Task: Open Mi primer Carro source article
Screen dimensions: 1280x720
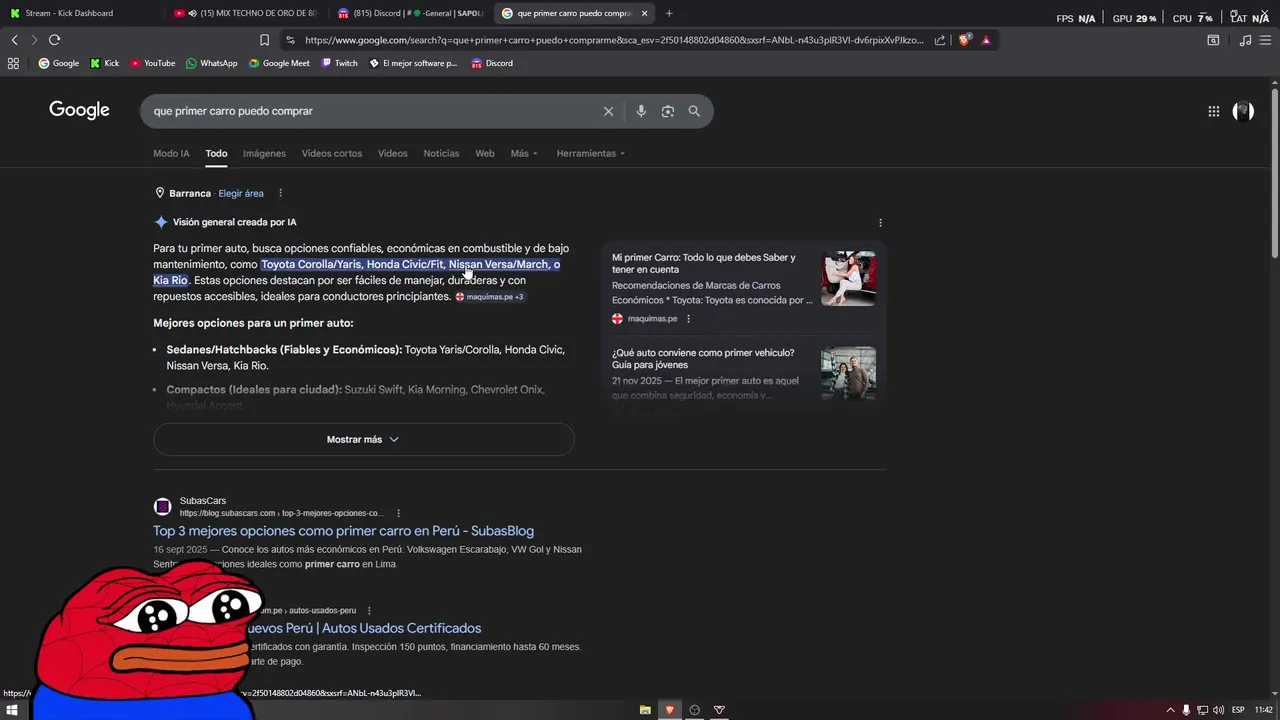Action: 704,263
